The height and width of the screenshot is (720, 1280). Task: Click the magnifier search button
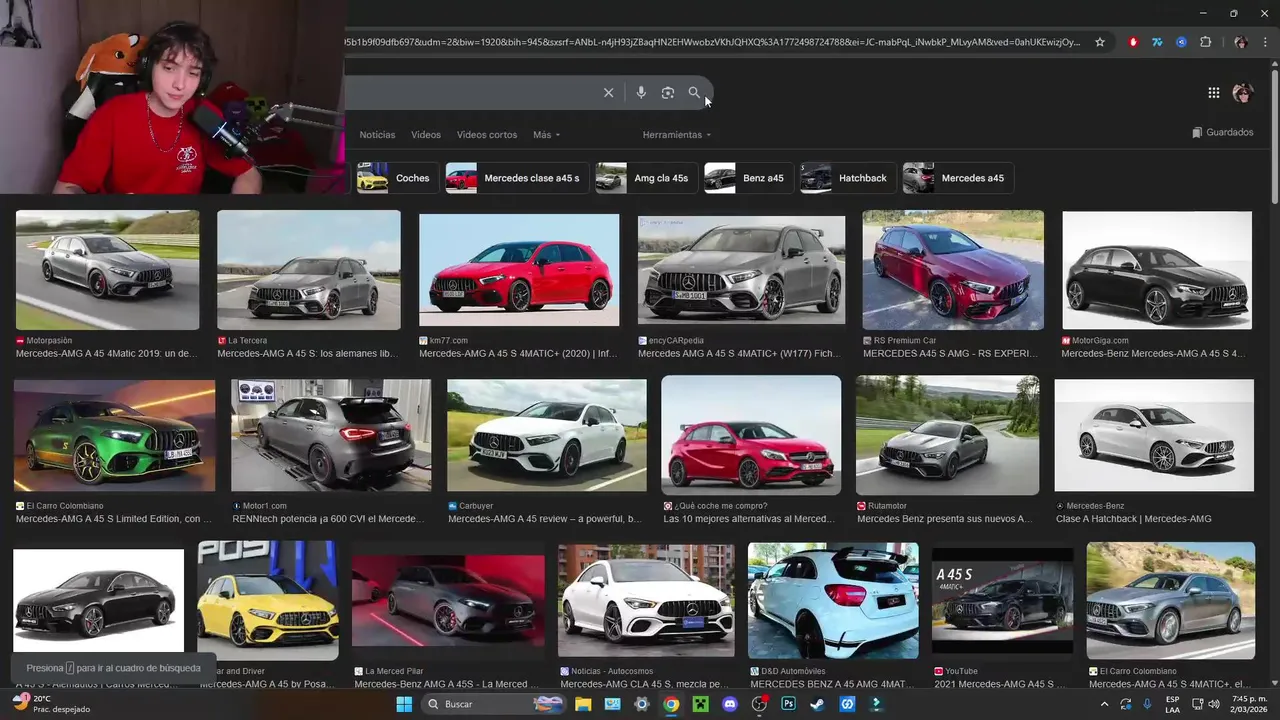click(x=694, y=93)
